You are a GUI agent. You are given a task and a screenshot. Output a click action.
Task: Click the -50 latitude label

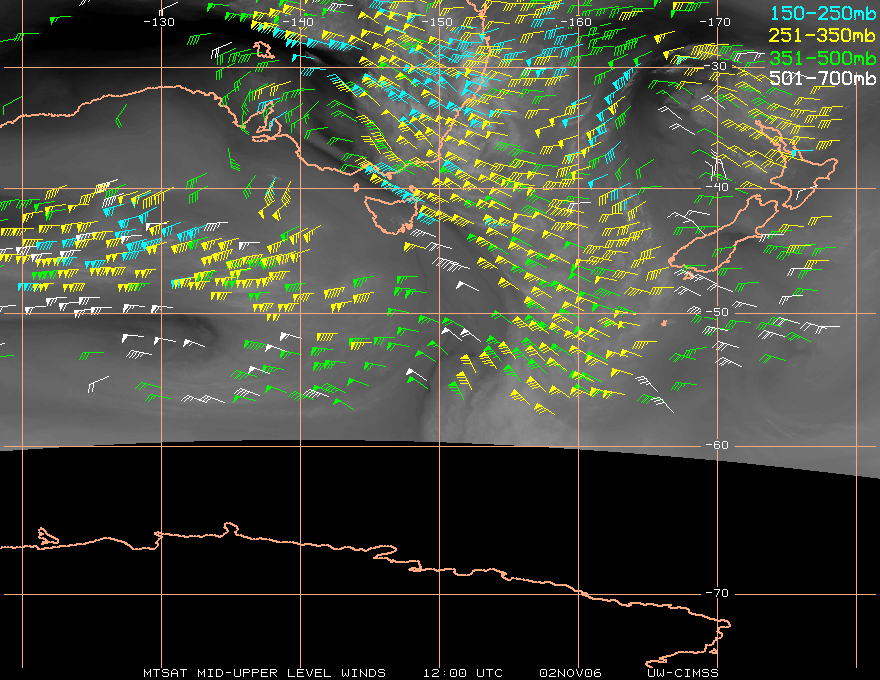point(717,313)
